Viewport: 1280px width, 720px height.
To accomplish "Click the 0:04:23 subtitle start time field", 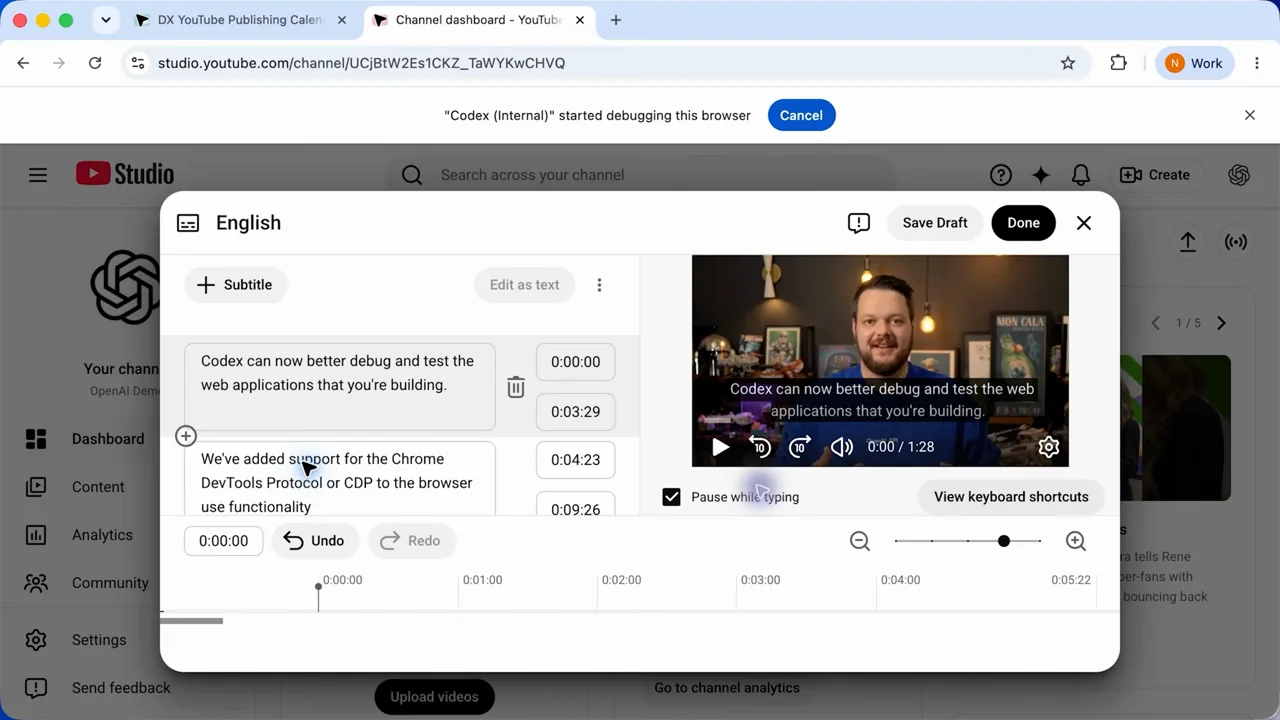I will pos(576,460).
